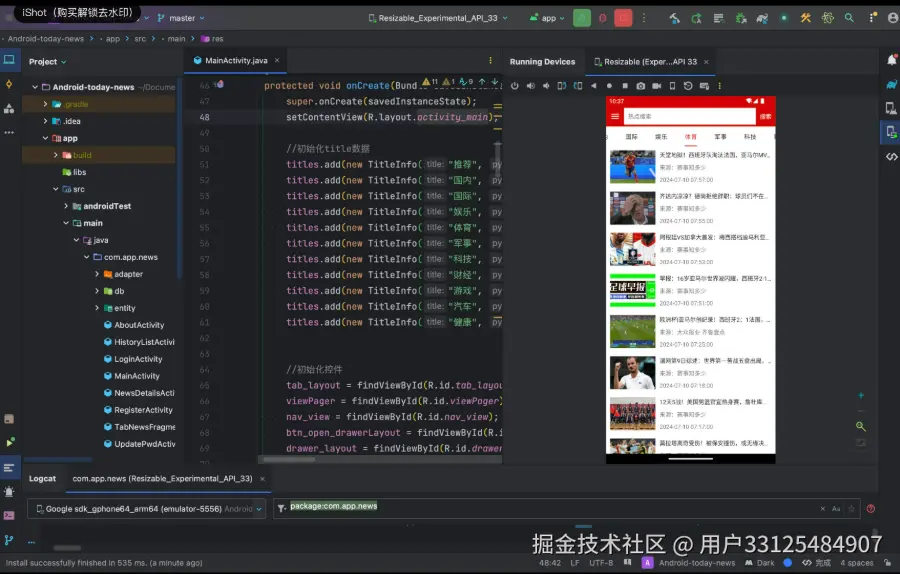The height and width of the screenshot is (574, 900).
Task: Click the emulator Rotate Left icon
Action: [562, 86]
